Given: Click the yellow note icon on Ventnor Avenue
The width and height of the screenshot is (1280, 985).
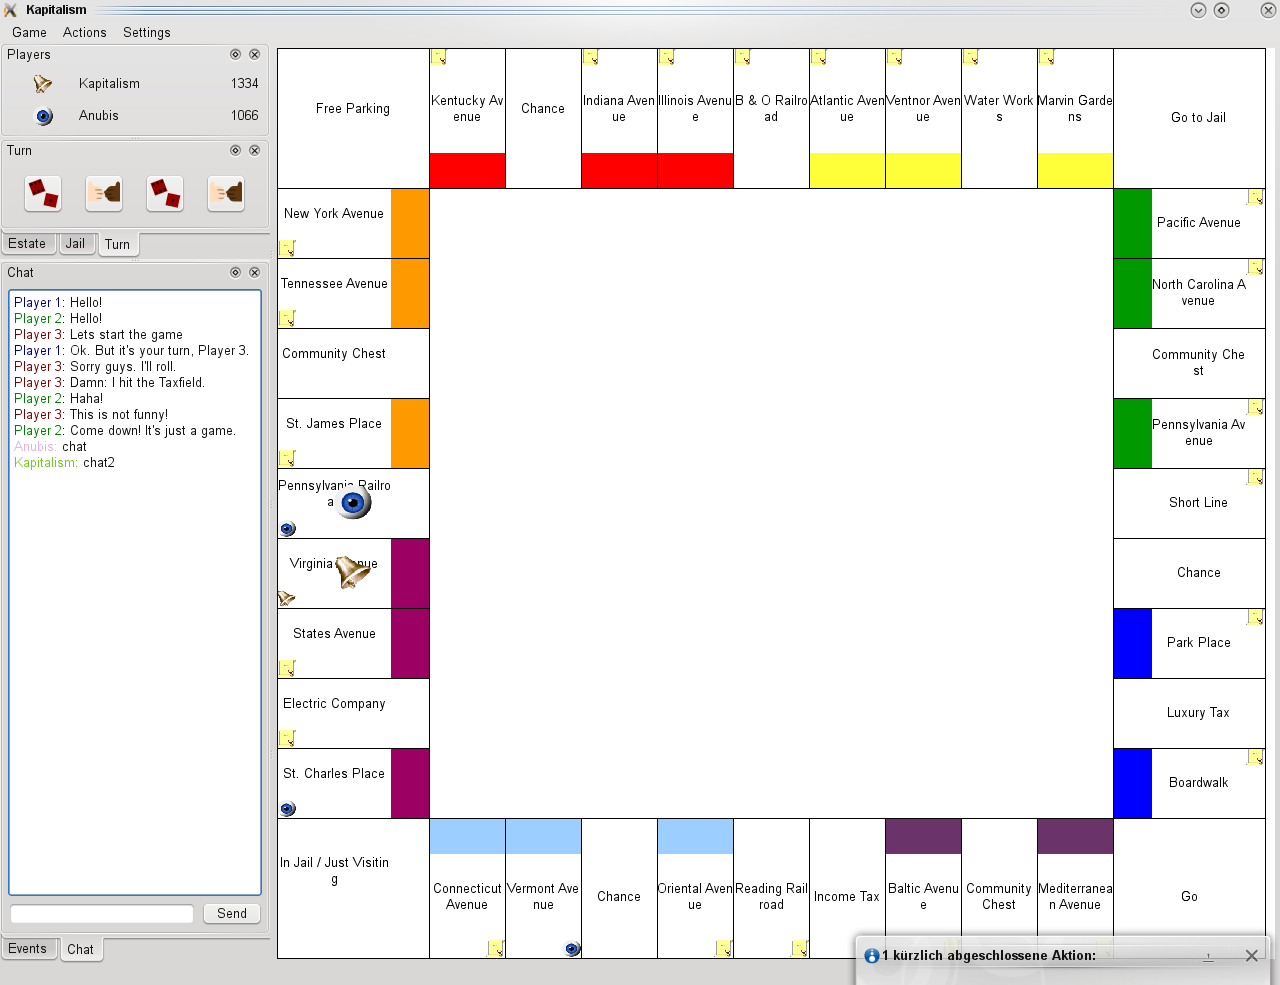Looking at the screenshot, I should coord(894,57).
